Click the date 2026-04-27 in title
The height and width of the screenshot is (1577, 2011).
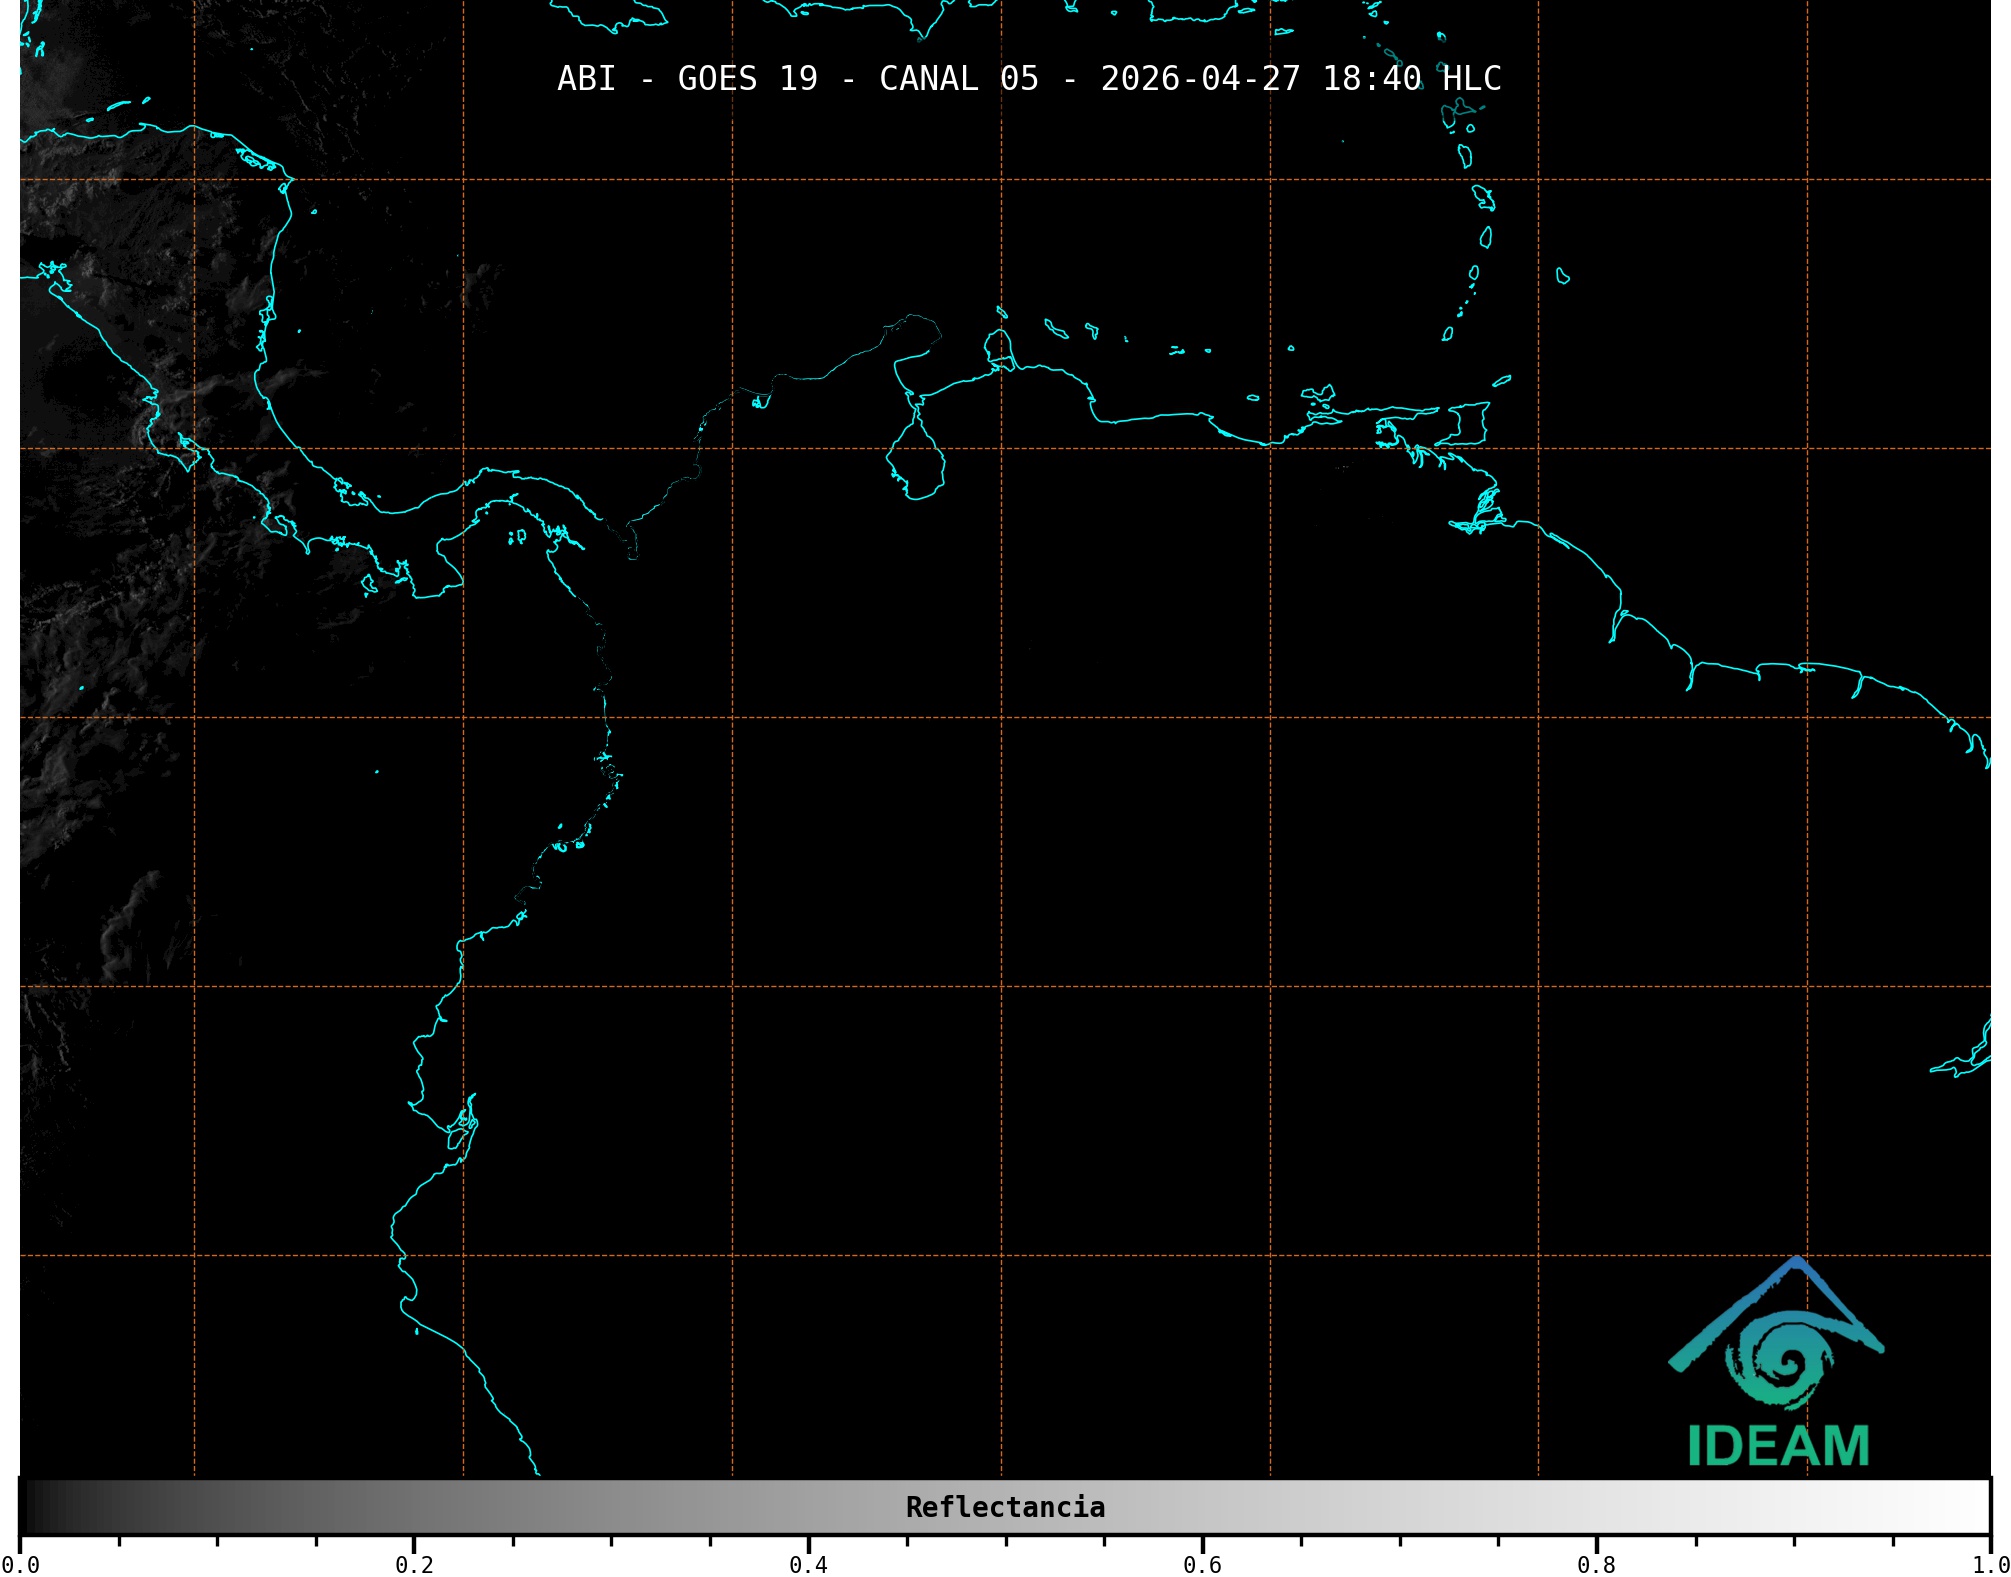coord(1200,79)
